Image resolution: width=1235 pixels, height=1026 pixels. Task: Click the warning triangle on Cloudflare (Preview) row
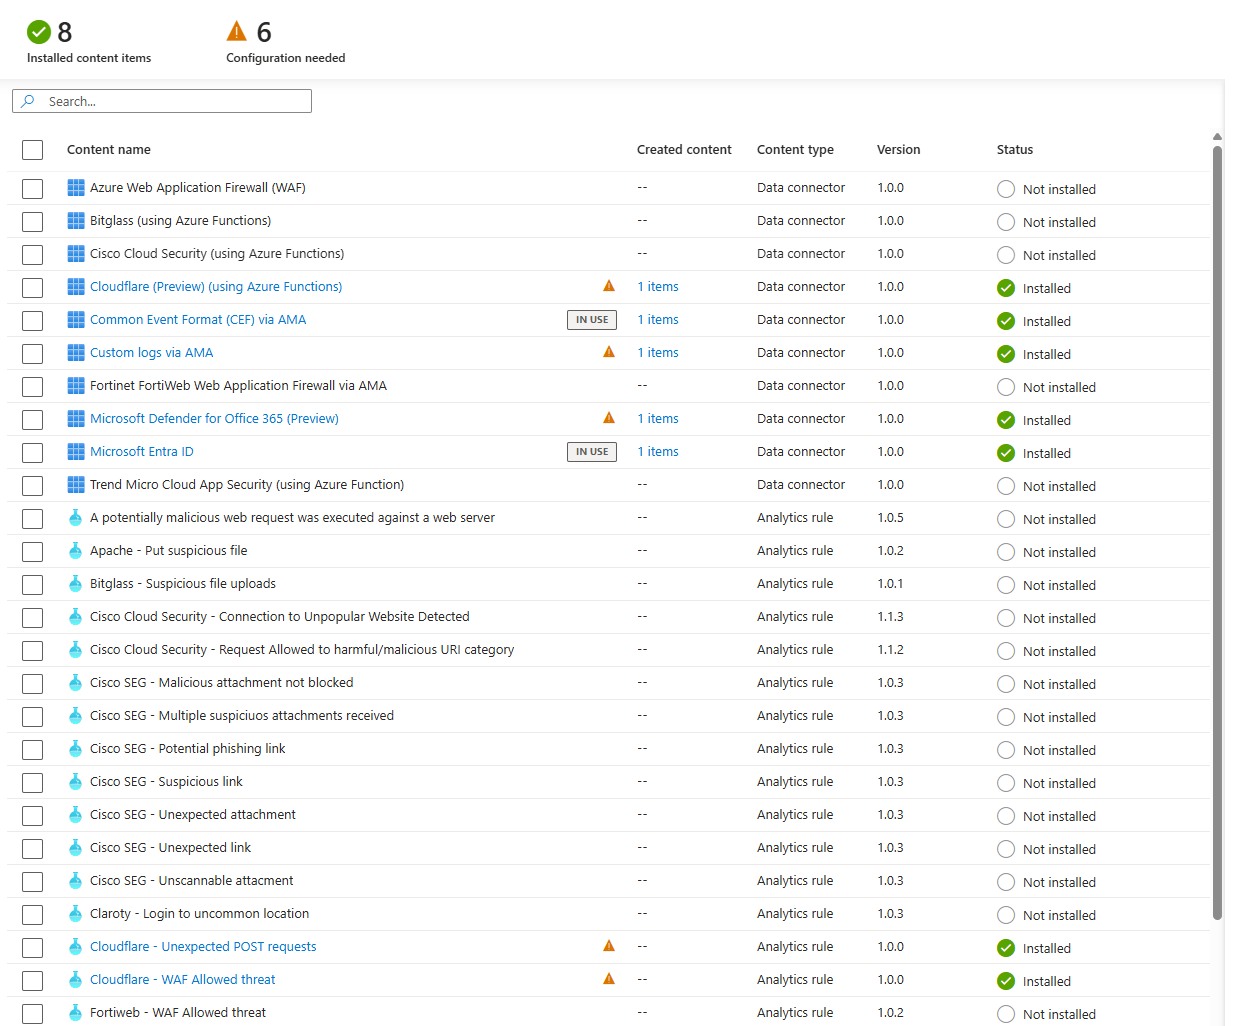click(x=609, y=286)
